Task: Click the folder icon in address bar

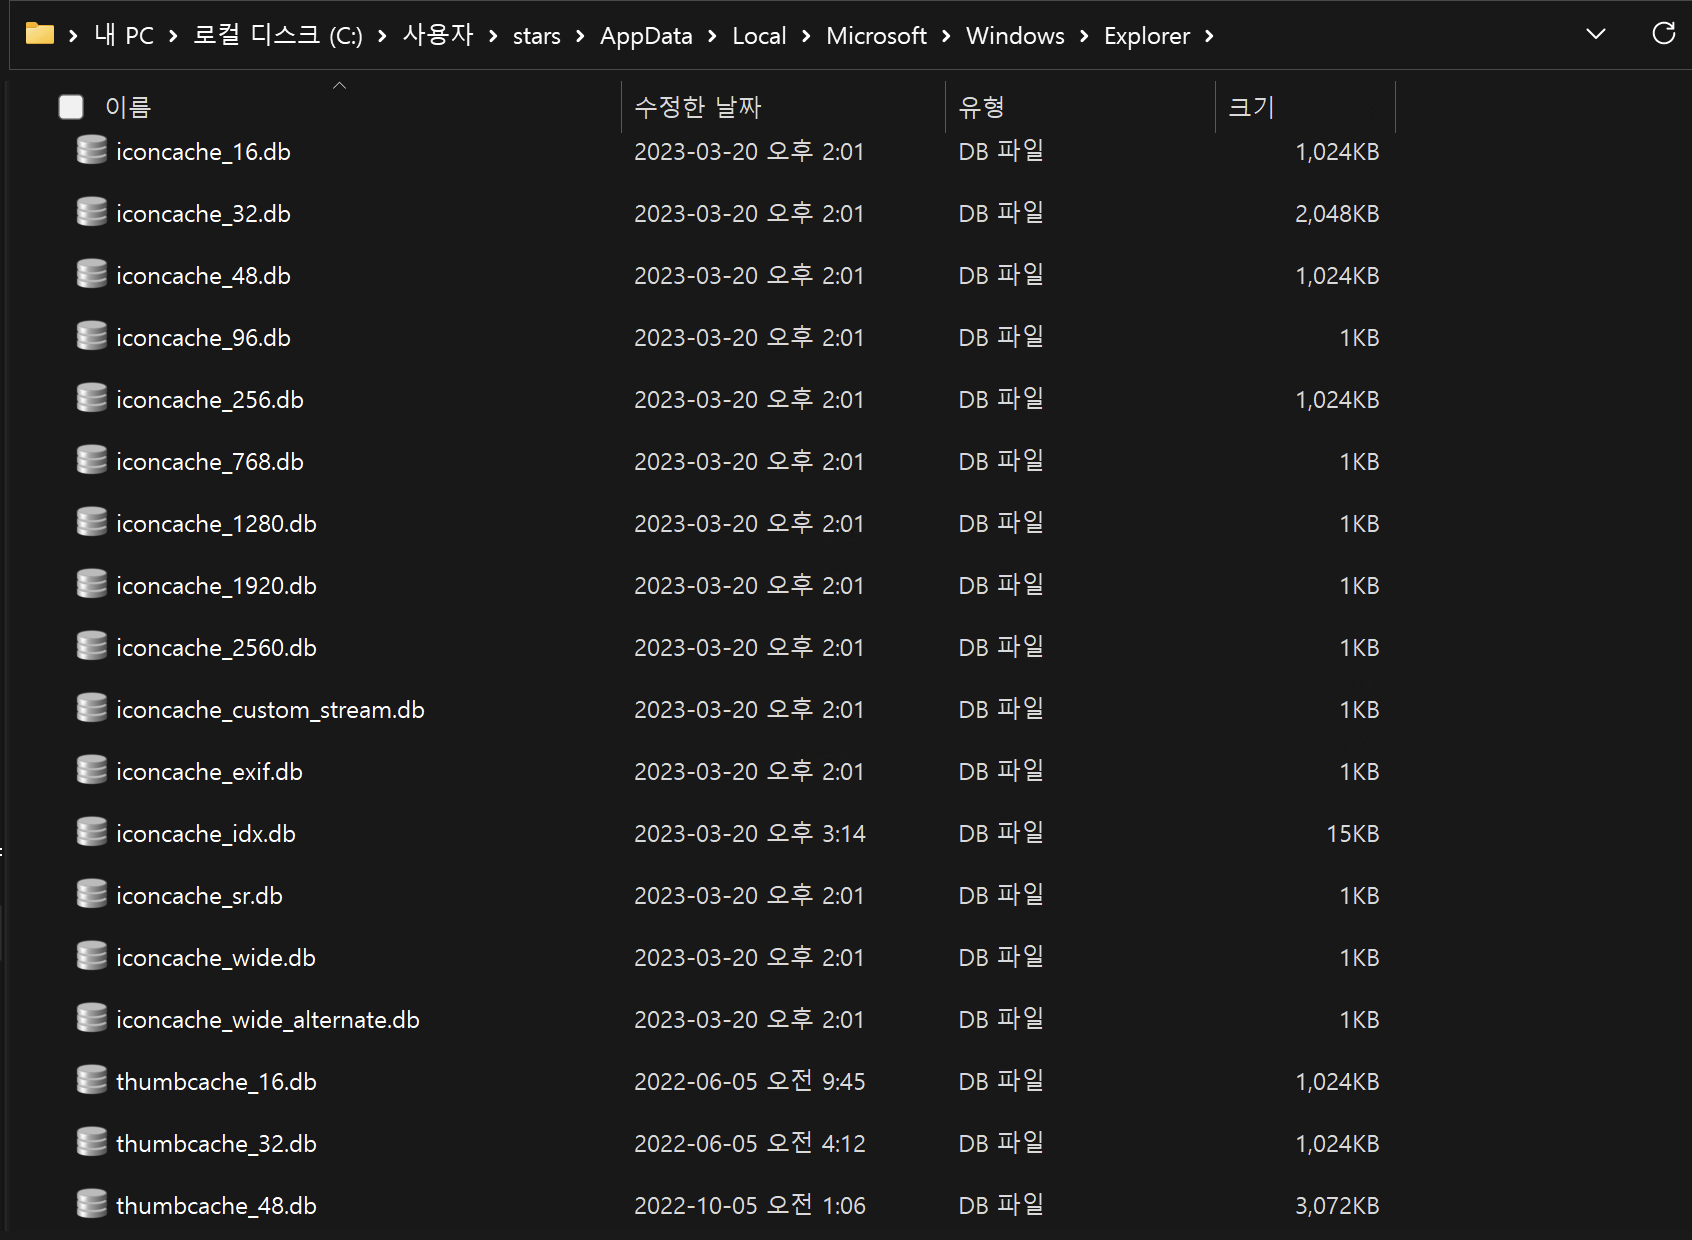Action: (40, 35)
